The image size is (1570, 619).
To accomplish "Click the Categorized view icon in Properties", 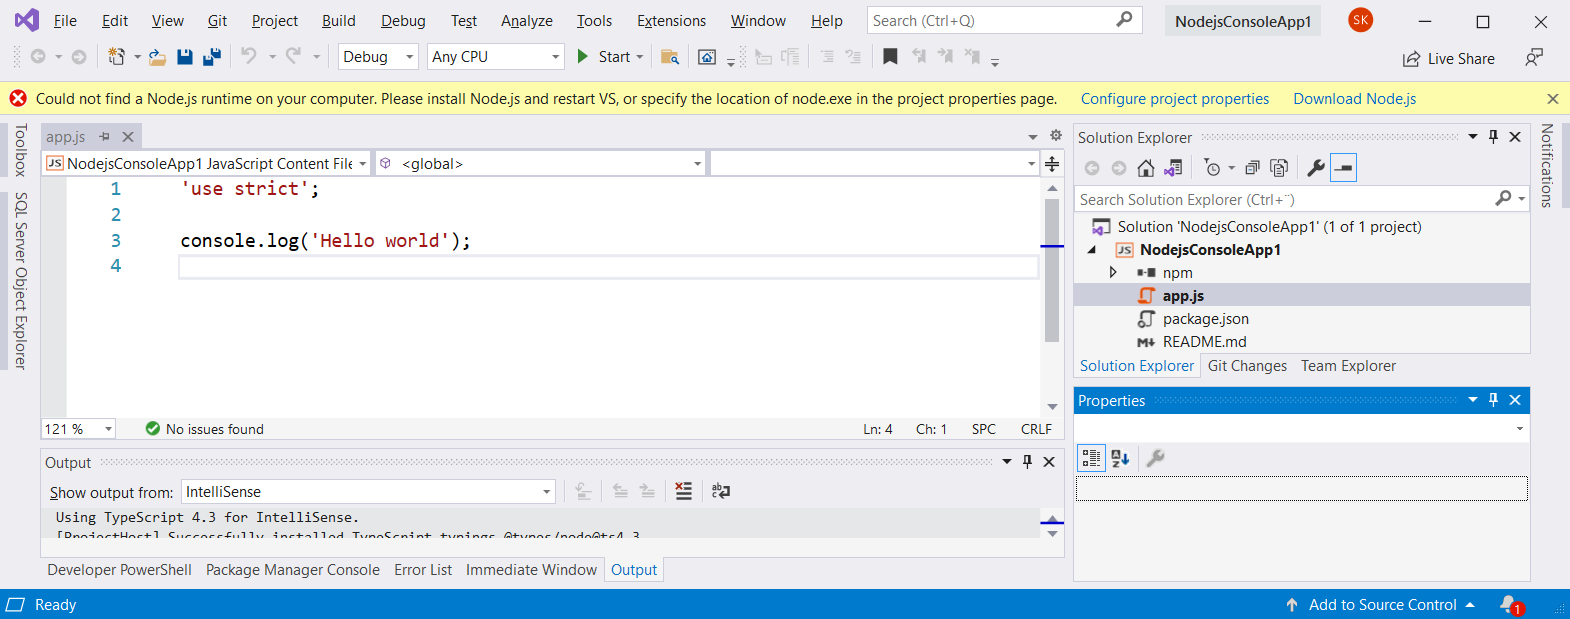I will (1091, 458).
